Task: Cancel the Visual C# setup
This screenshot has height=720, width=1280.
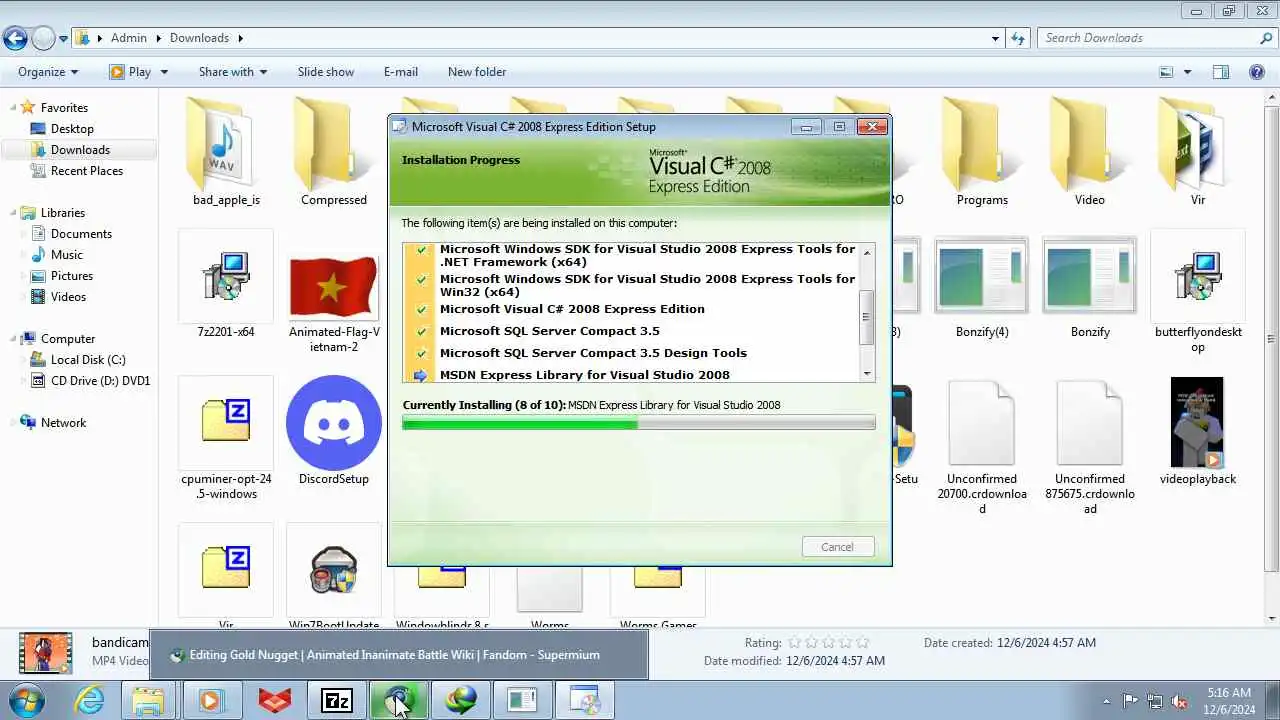Action: (x=837, y=547)
